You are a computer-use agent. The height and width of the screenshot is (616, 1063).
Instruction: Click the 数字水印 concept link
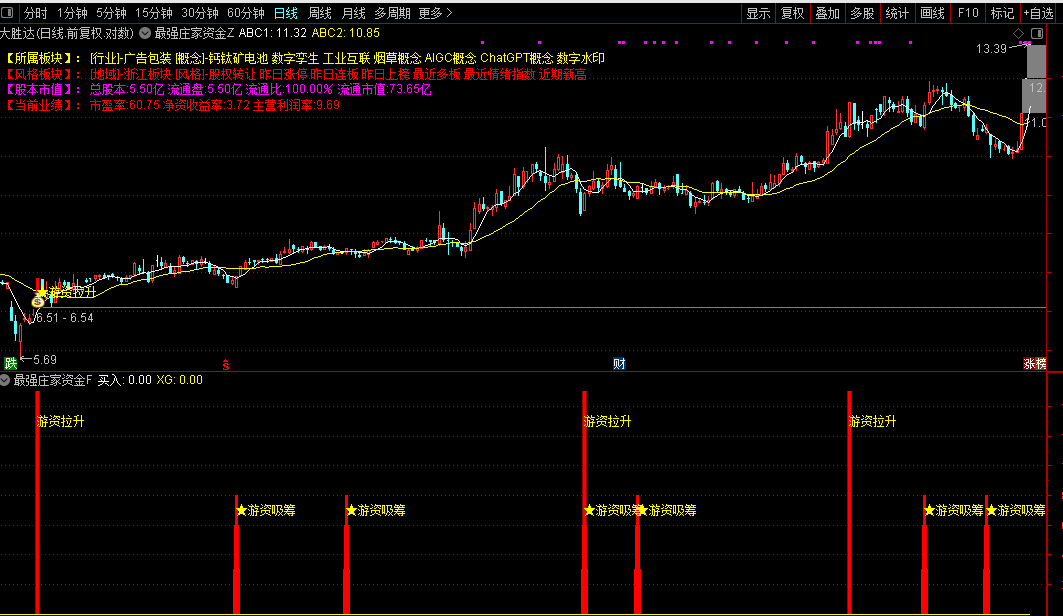[x=580, y=59]
